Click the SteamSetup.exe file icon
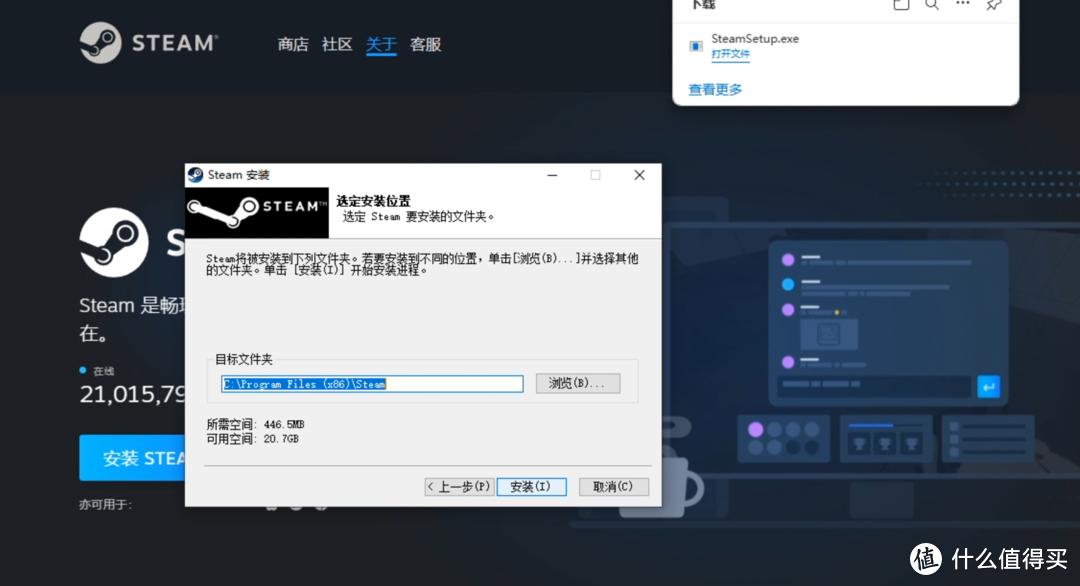 [696, 45]
